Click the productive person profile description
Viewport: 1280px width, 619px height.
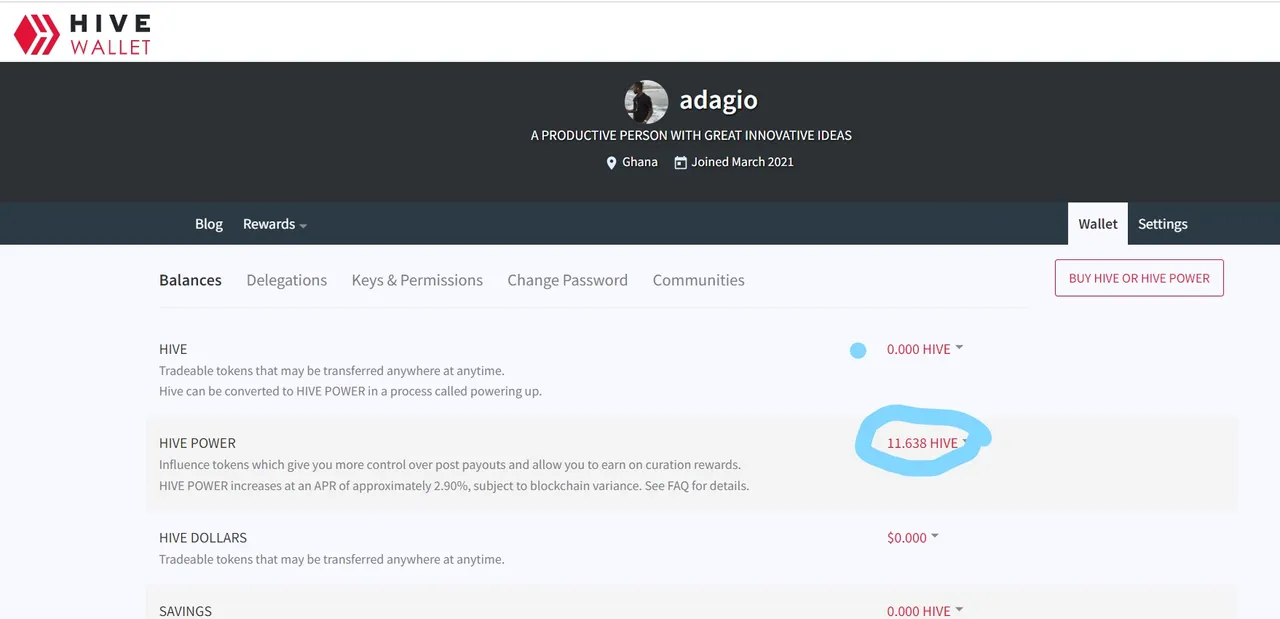click(691, 135)
